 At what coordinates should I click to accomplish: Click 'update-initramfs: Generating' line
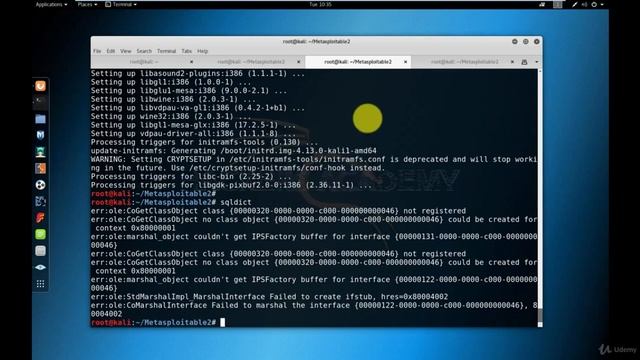coord(233,151)
